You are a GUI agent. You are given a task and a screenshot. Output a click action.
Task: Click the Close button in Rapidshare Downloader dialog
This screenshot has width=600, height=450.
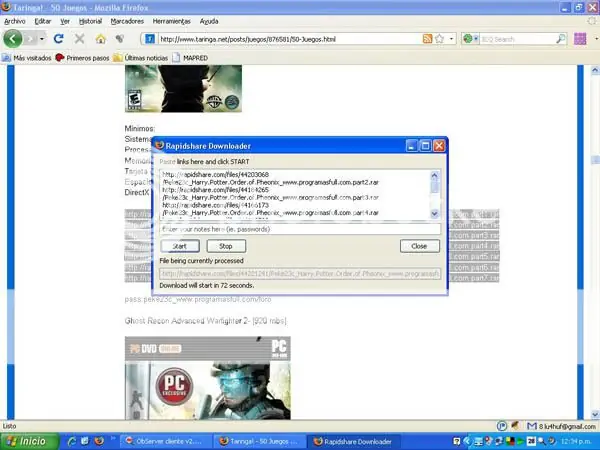tap(420, 246)
